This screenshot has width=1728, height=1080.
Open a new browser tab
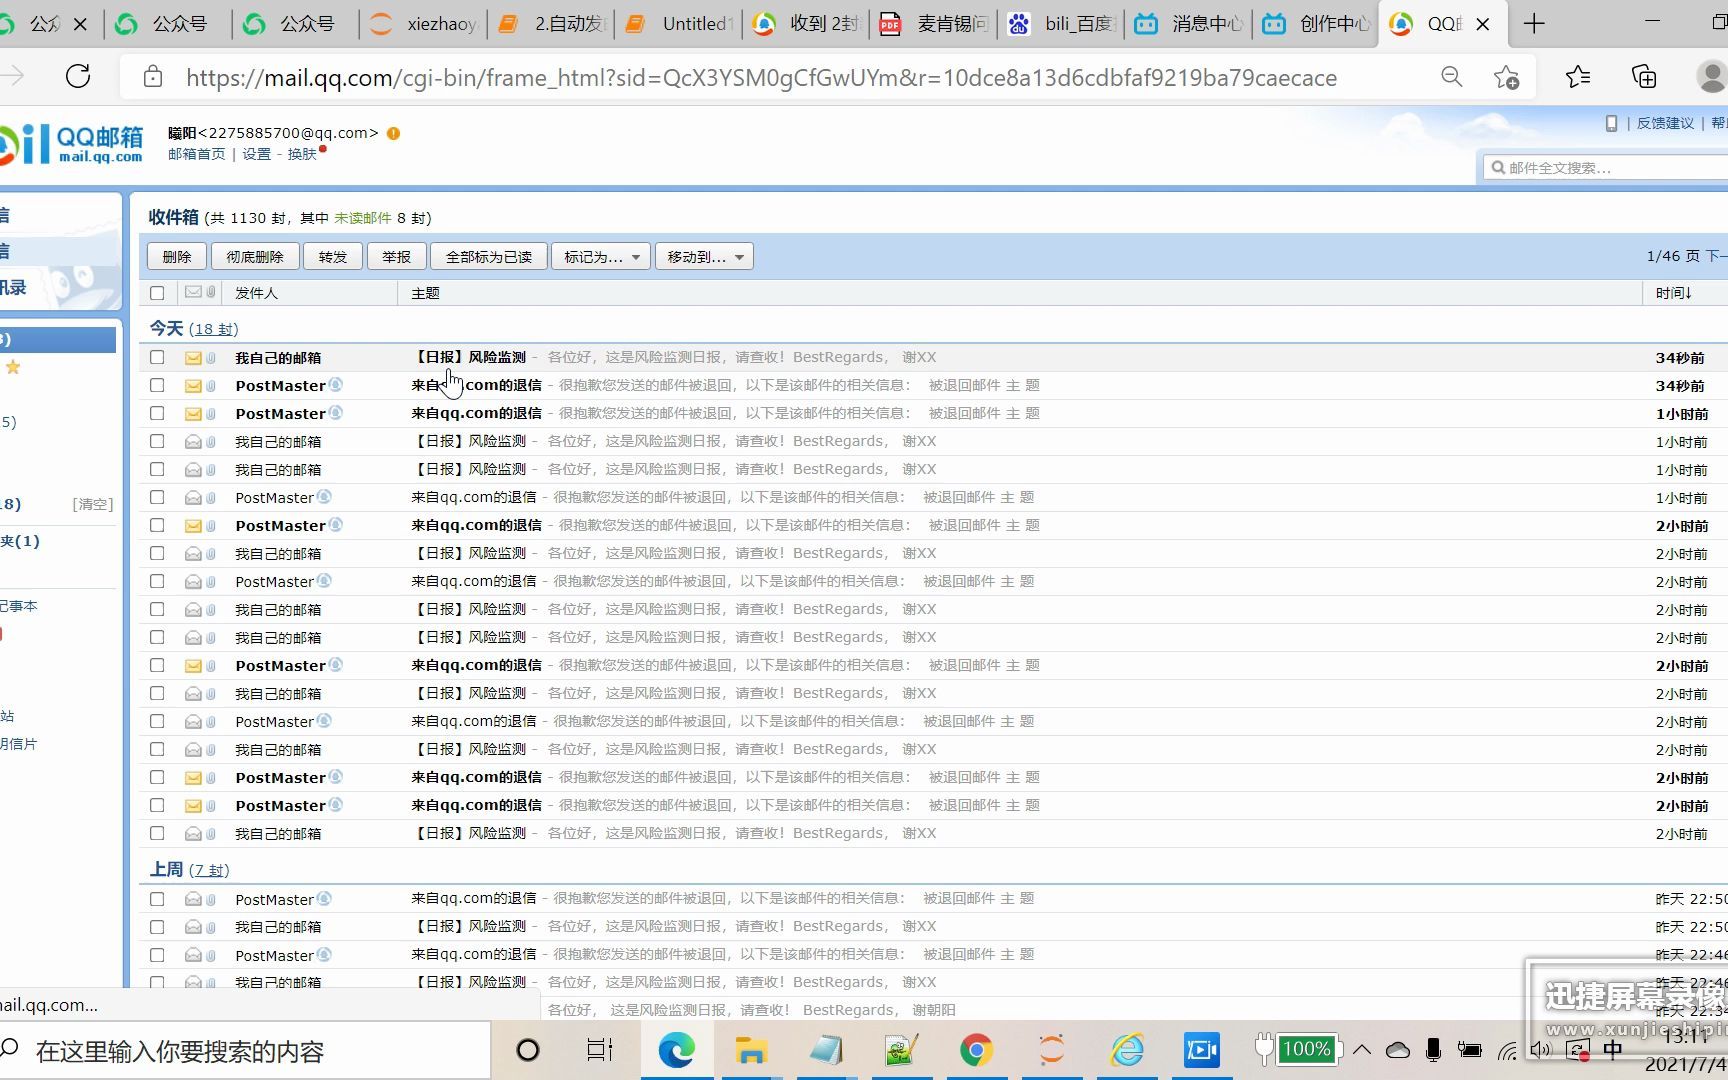pyautogui.click(x=1534, y=24)
